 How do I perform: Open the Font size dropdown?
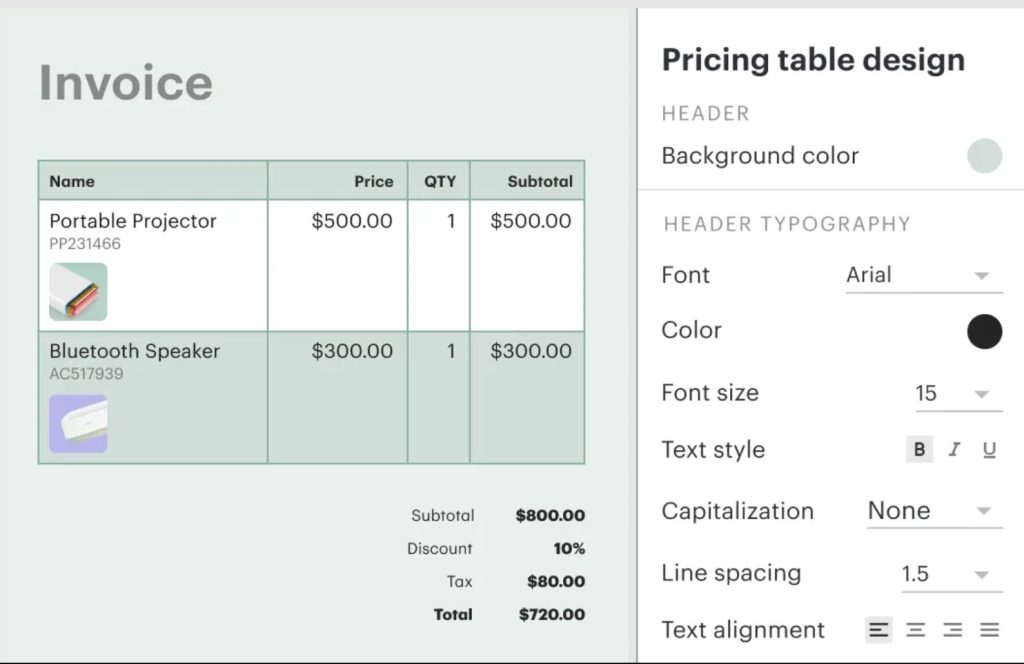[x=957, y=394]
